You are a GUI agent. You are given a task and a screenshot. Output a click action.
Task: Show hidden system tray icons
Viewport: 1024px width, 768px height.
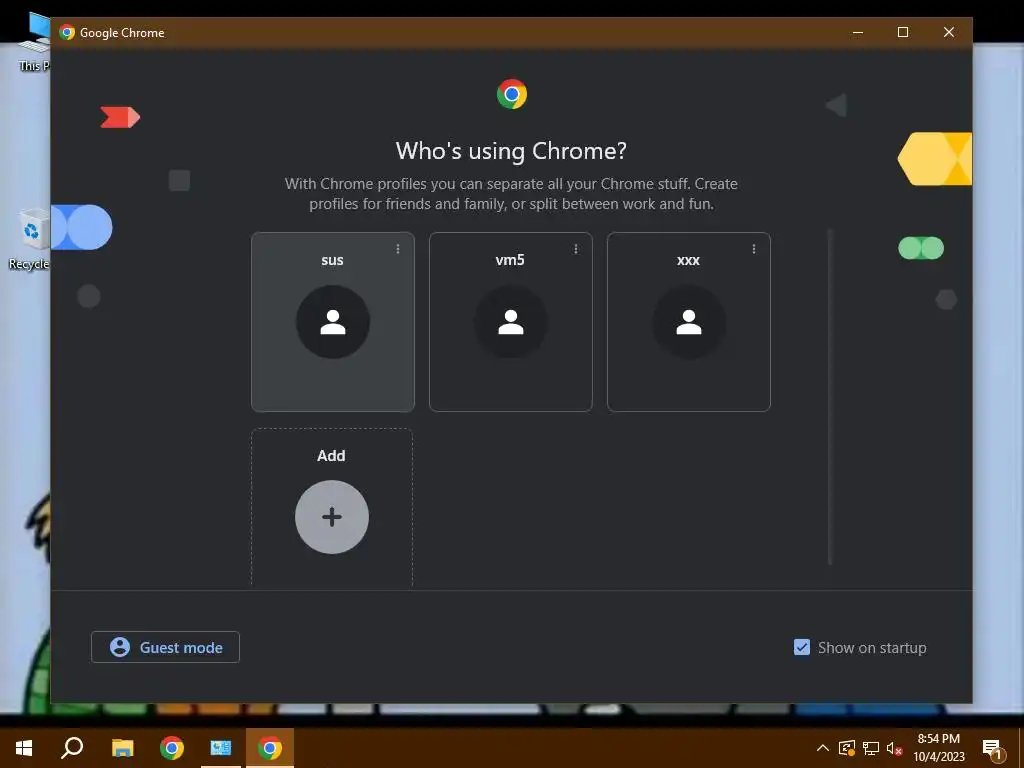click(x=823, y=748)
